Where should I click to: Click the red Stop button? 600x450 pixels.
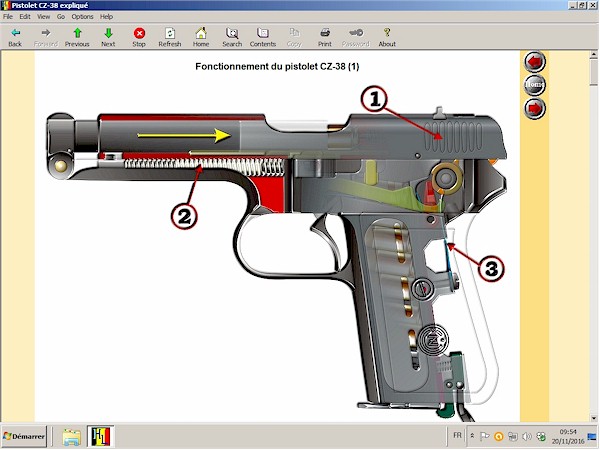click(x=139, y=38)
